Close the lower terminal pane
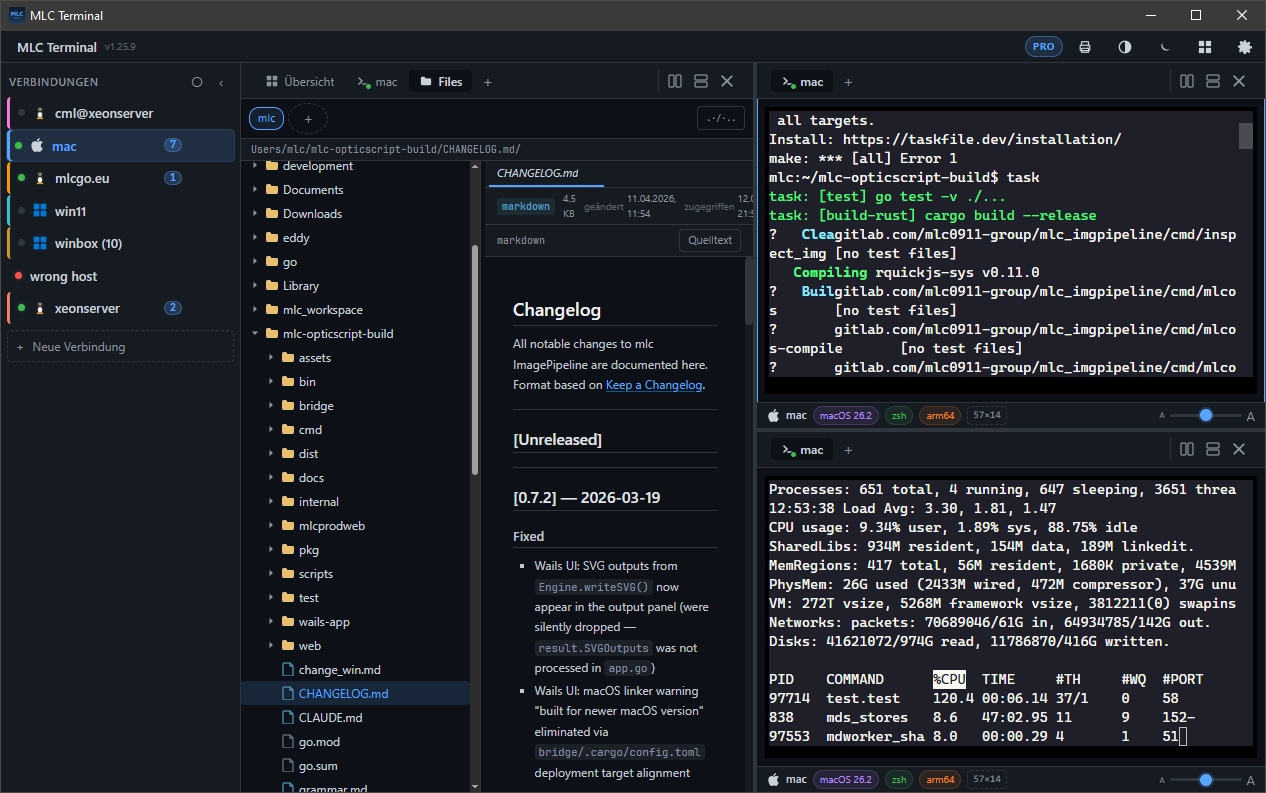Viewport: 1266px width, 793px height. (1239, 450)
